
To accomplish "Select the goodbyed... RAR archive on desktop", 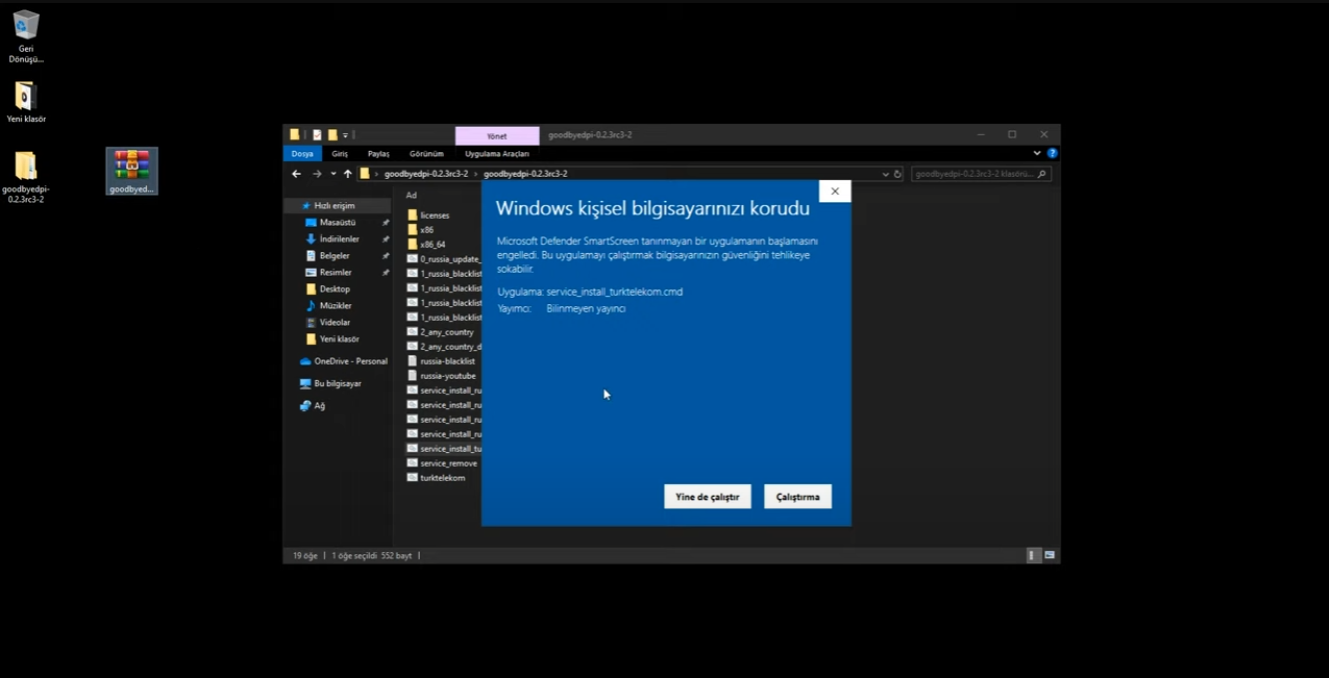I will [x=132, y=171].
